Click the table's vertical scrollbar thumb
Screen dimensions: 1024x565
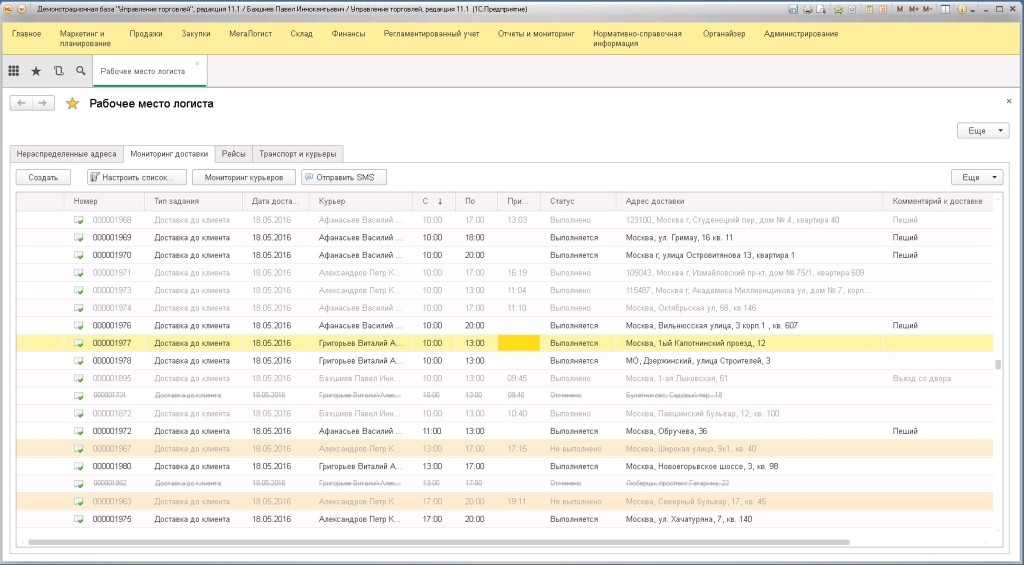tap(997, 365)
